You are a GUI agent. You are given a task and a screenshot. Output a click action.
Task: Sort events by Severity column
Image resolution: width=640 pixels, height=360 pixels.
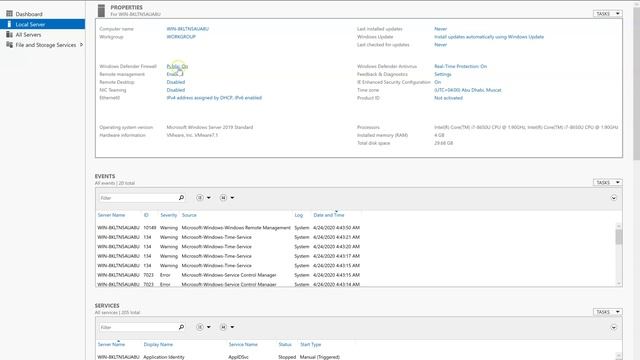coord(169,215)
